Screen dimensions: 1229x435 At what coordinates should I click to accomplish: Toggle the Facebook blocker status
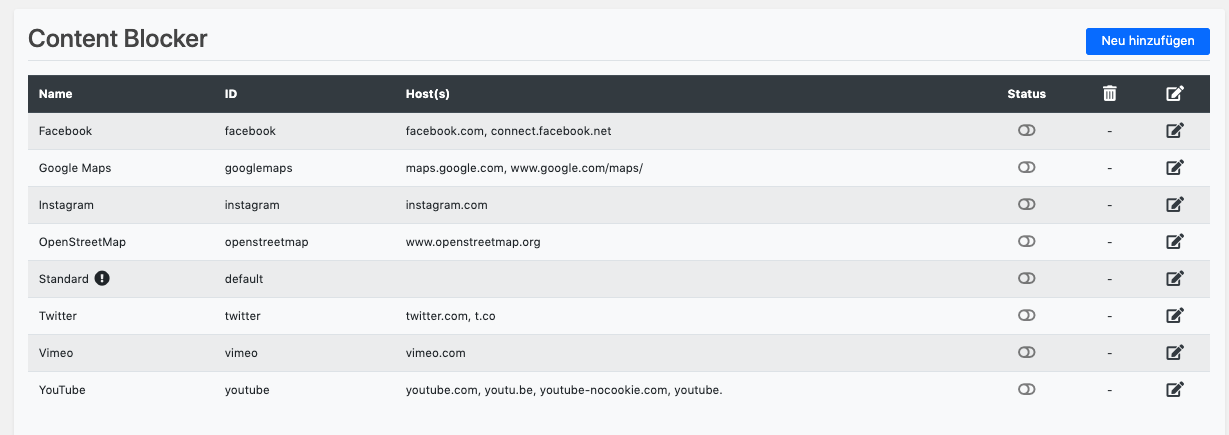coord(1026,131)
